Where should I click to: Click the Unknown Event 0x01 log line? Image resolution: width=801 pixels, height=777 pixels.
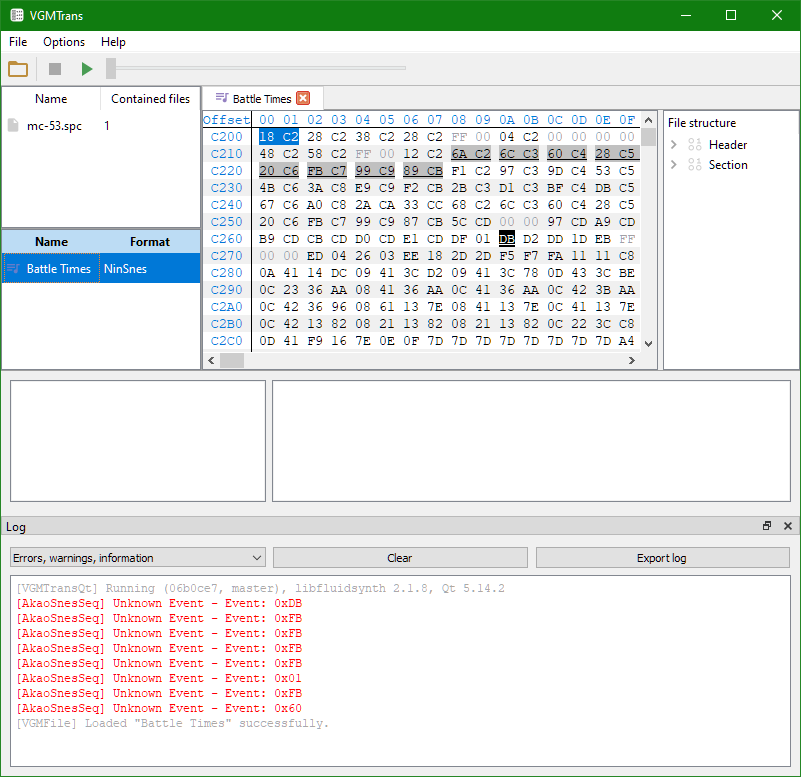pyautogui.click(x=159, y=678)
